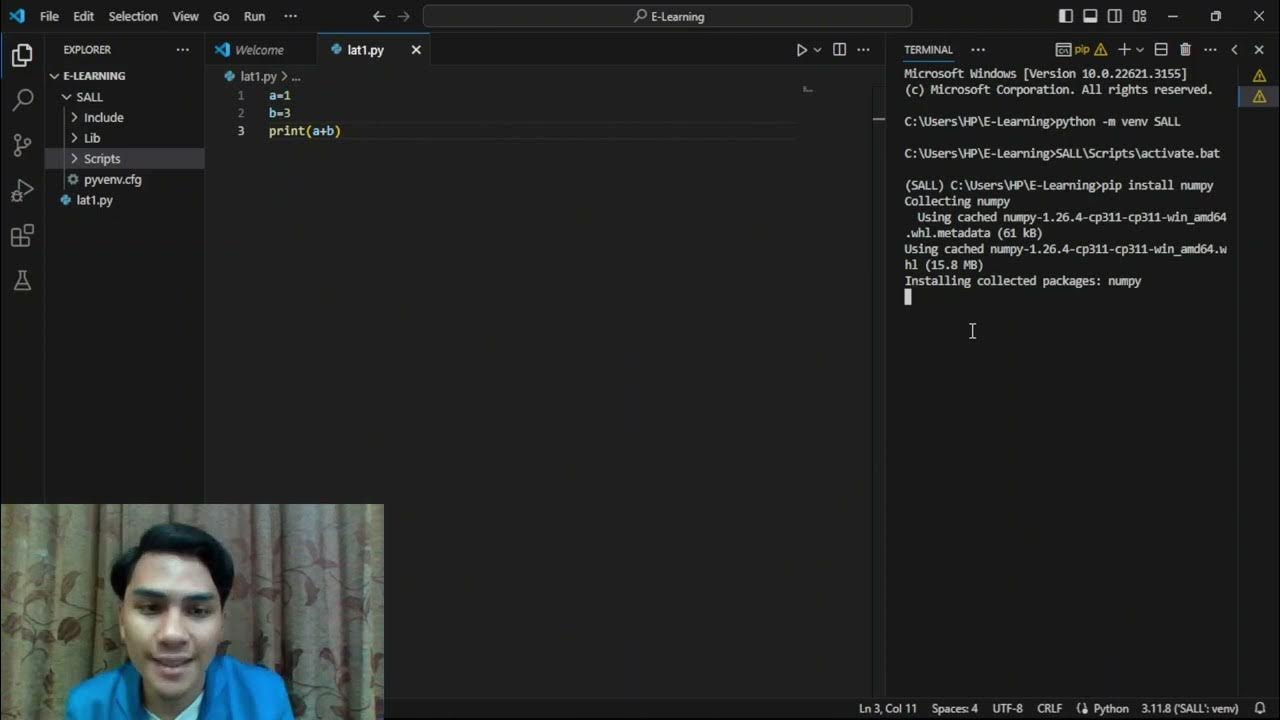Open the Go menu
Screen dimensions: 1280x720
click(221, 16)
